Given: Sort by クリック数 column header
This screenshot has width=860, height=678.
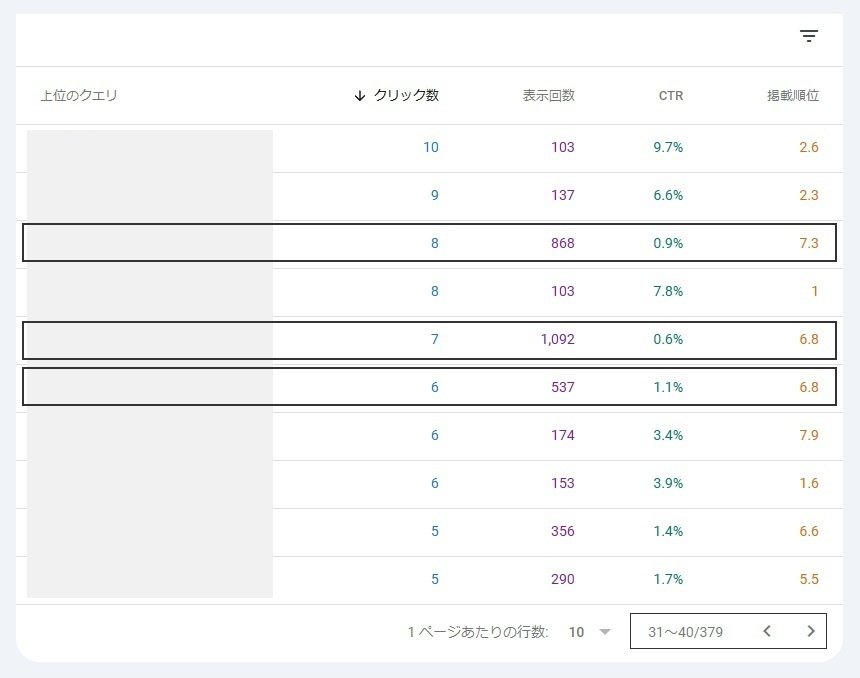Looking at the screenshot, I should click(x=406, y=95).
